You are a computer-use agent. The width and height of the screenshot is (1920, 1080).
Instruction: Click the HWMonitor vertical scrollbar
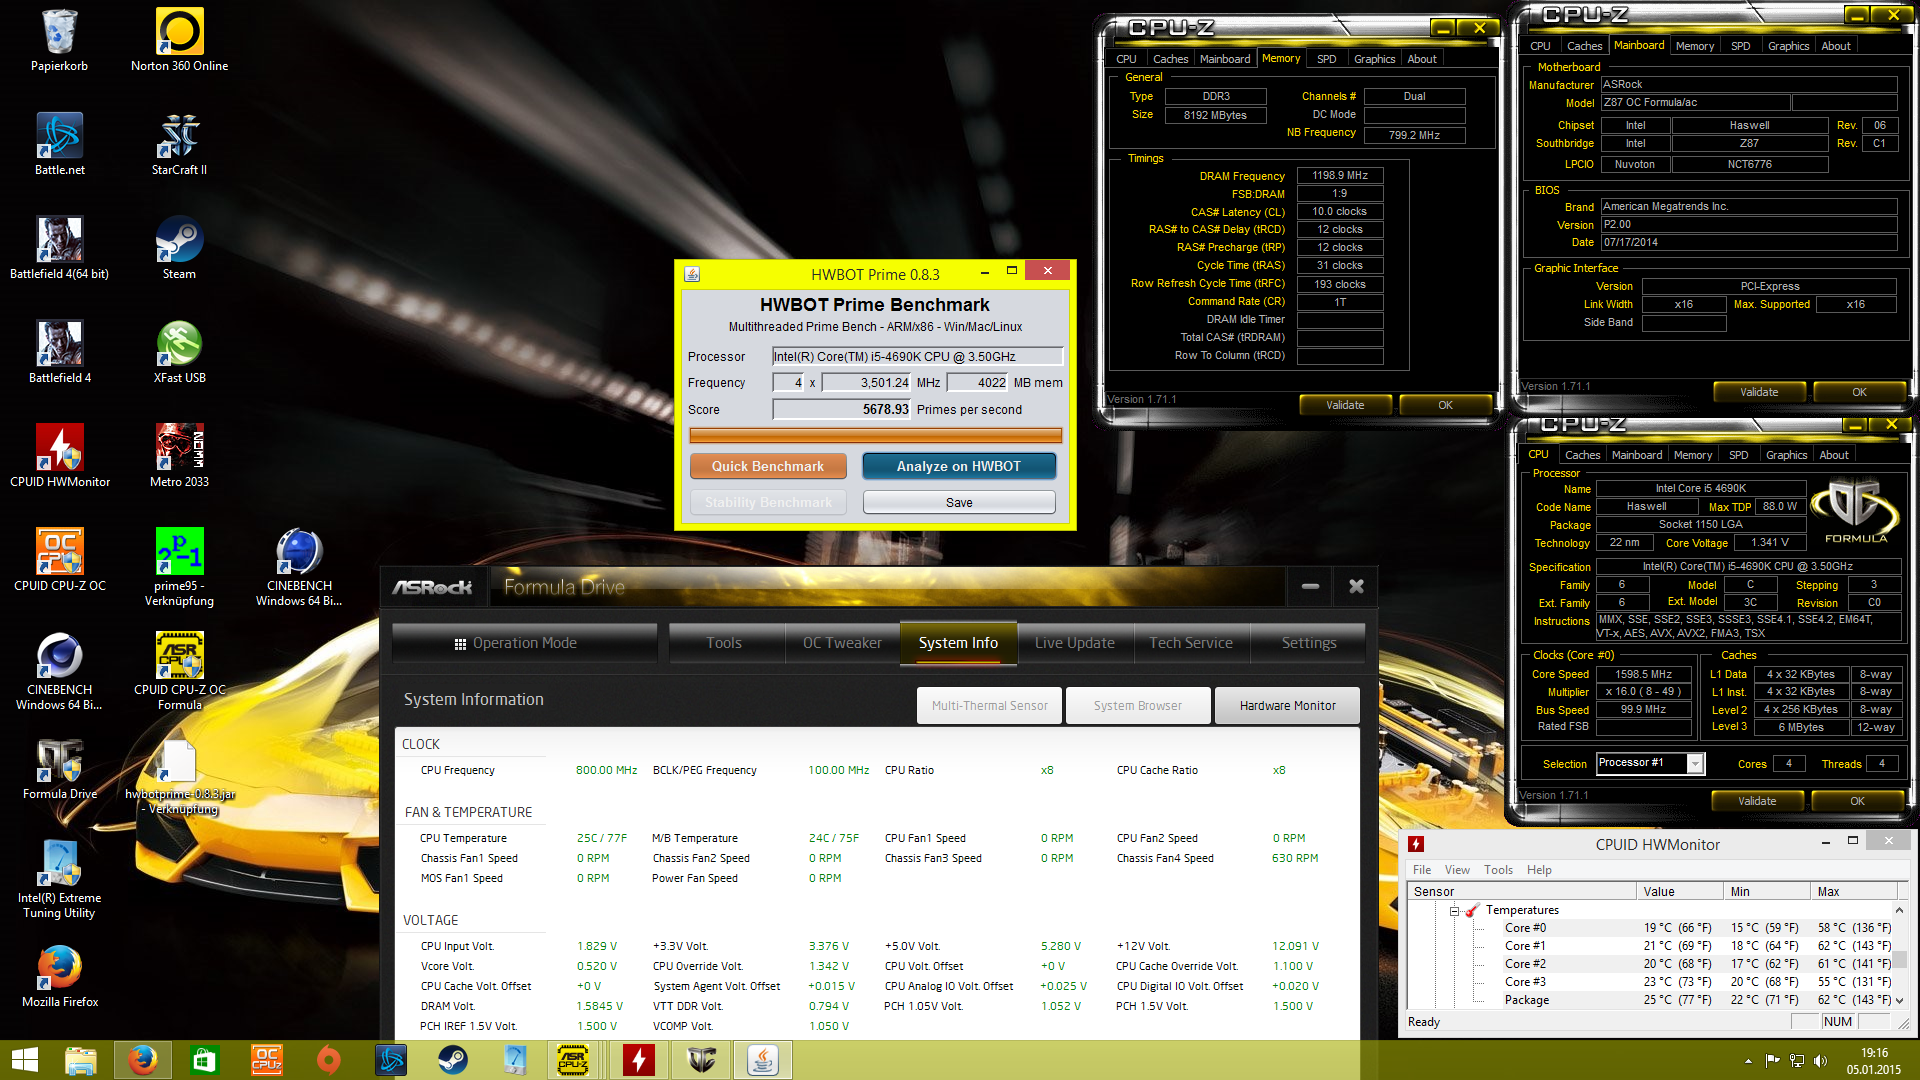(1899, 955)
